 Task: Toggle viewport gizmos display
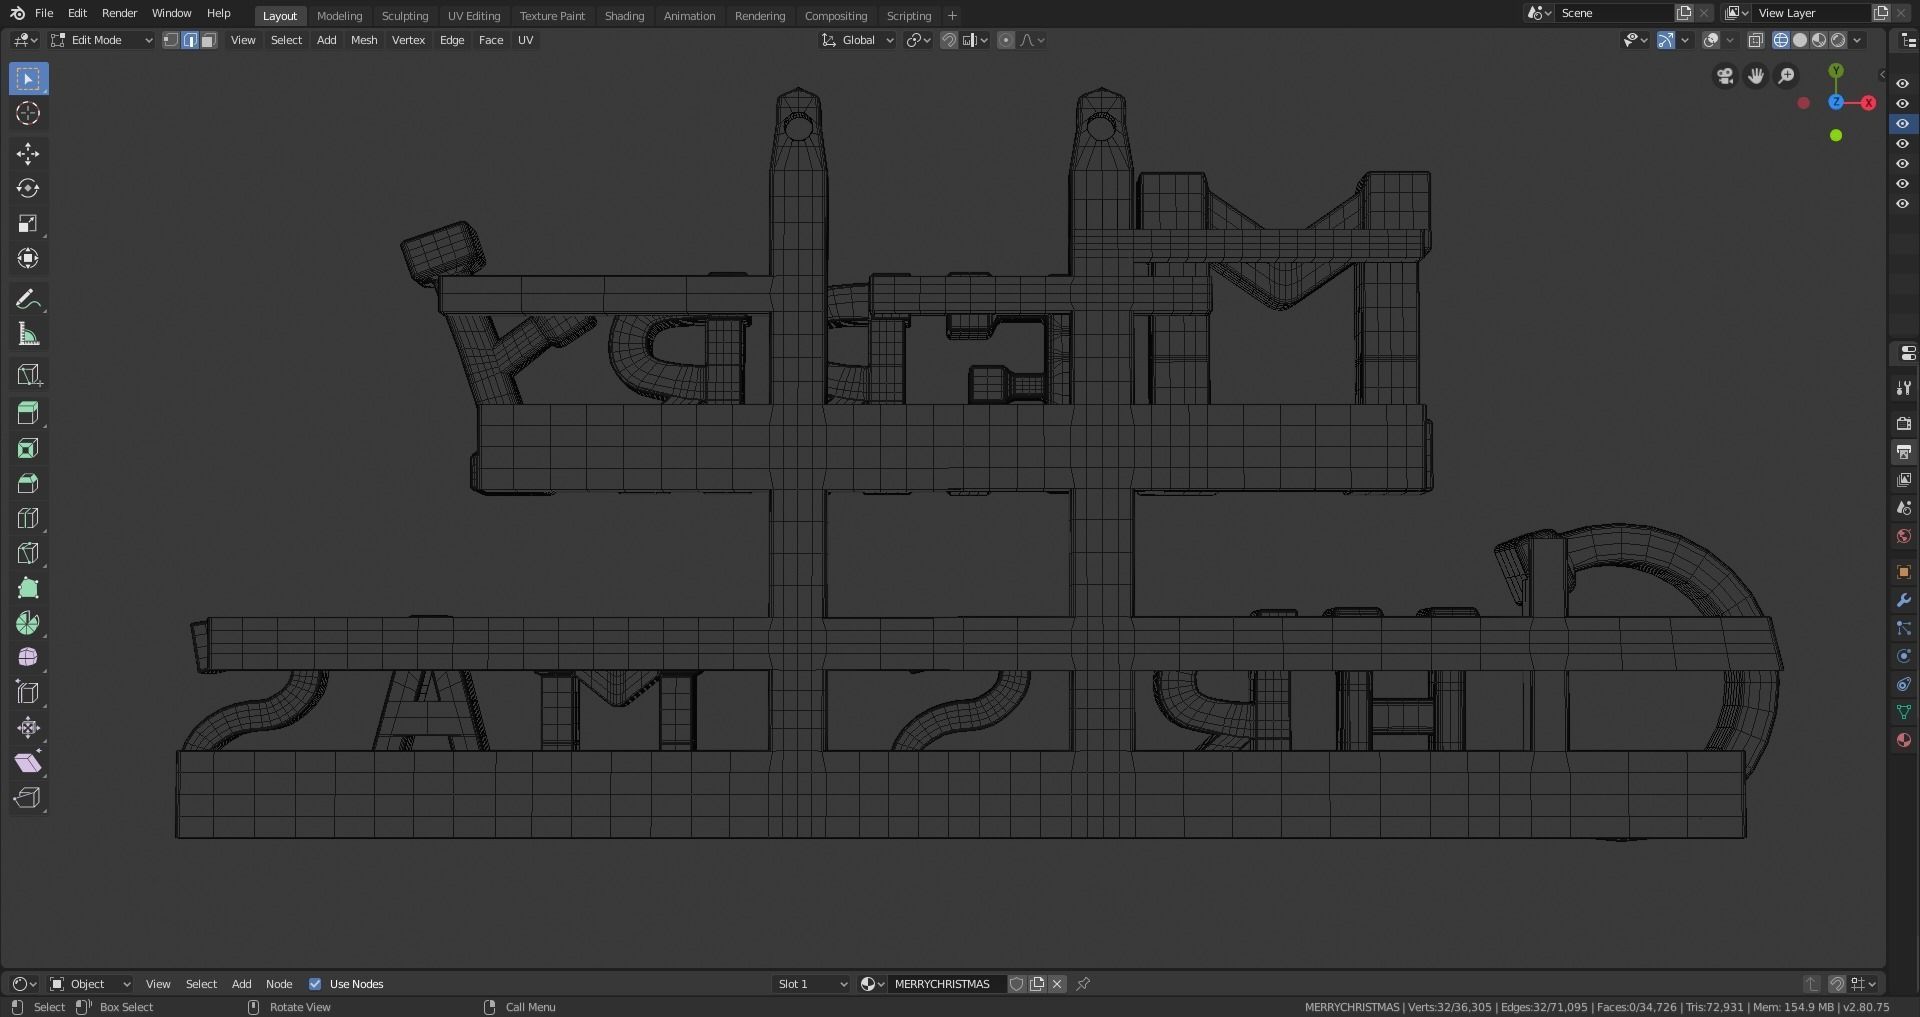tap(1666, 40)
